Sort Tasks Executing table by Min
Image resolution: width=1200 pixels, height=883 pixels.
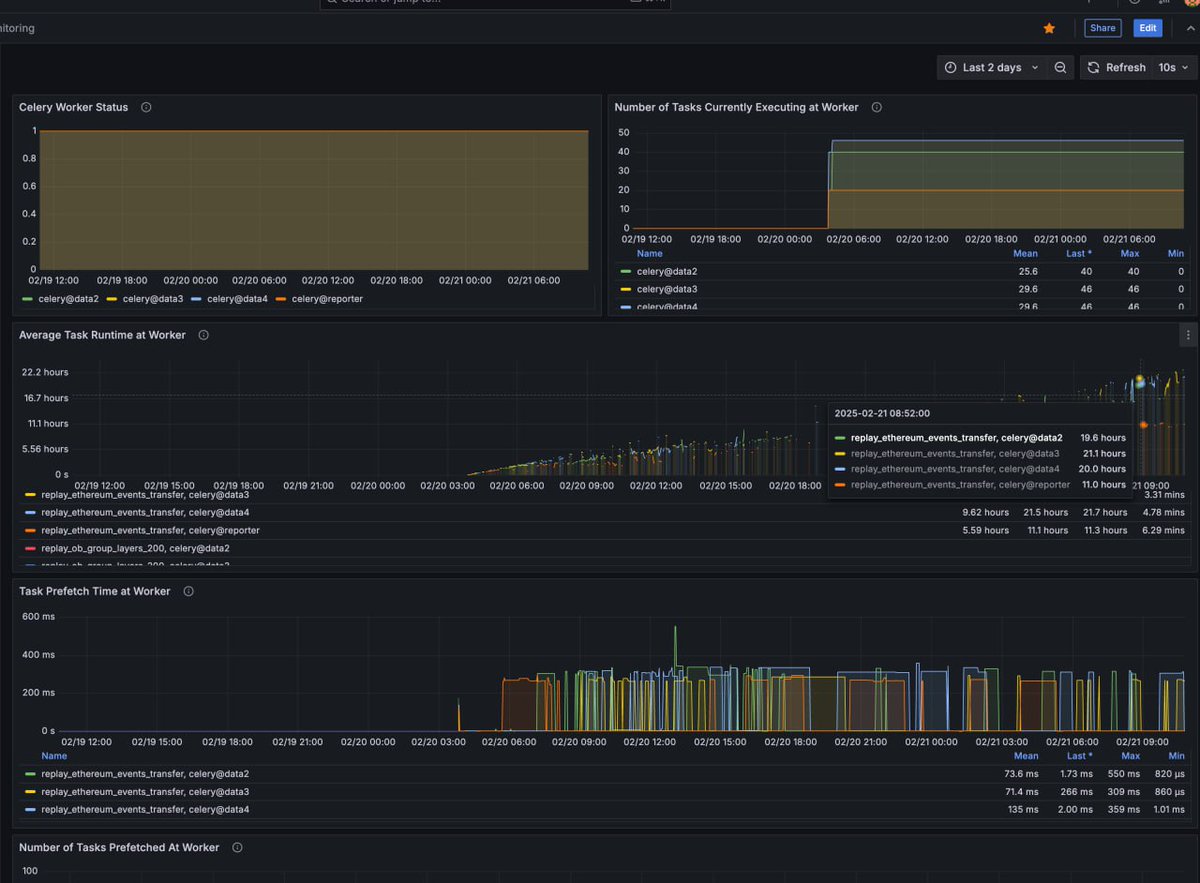click(x=1176, y=253)
